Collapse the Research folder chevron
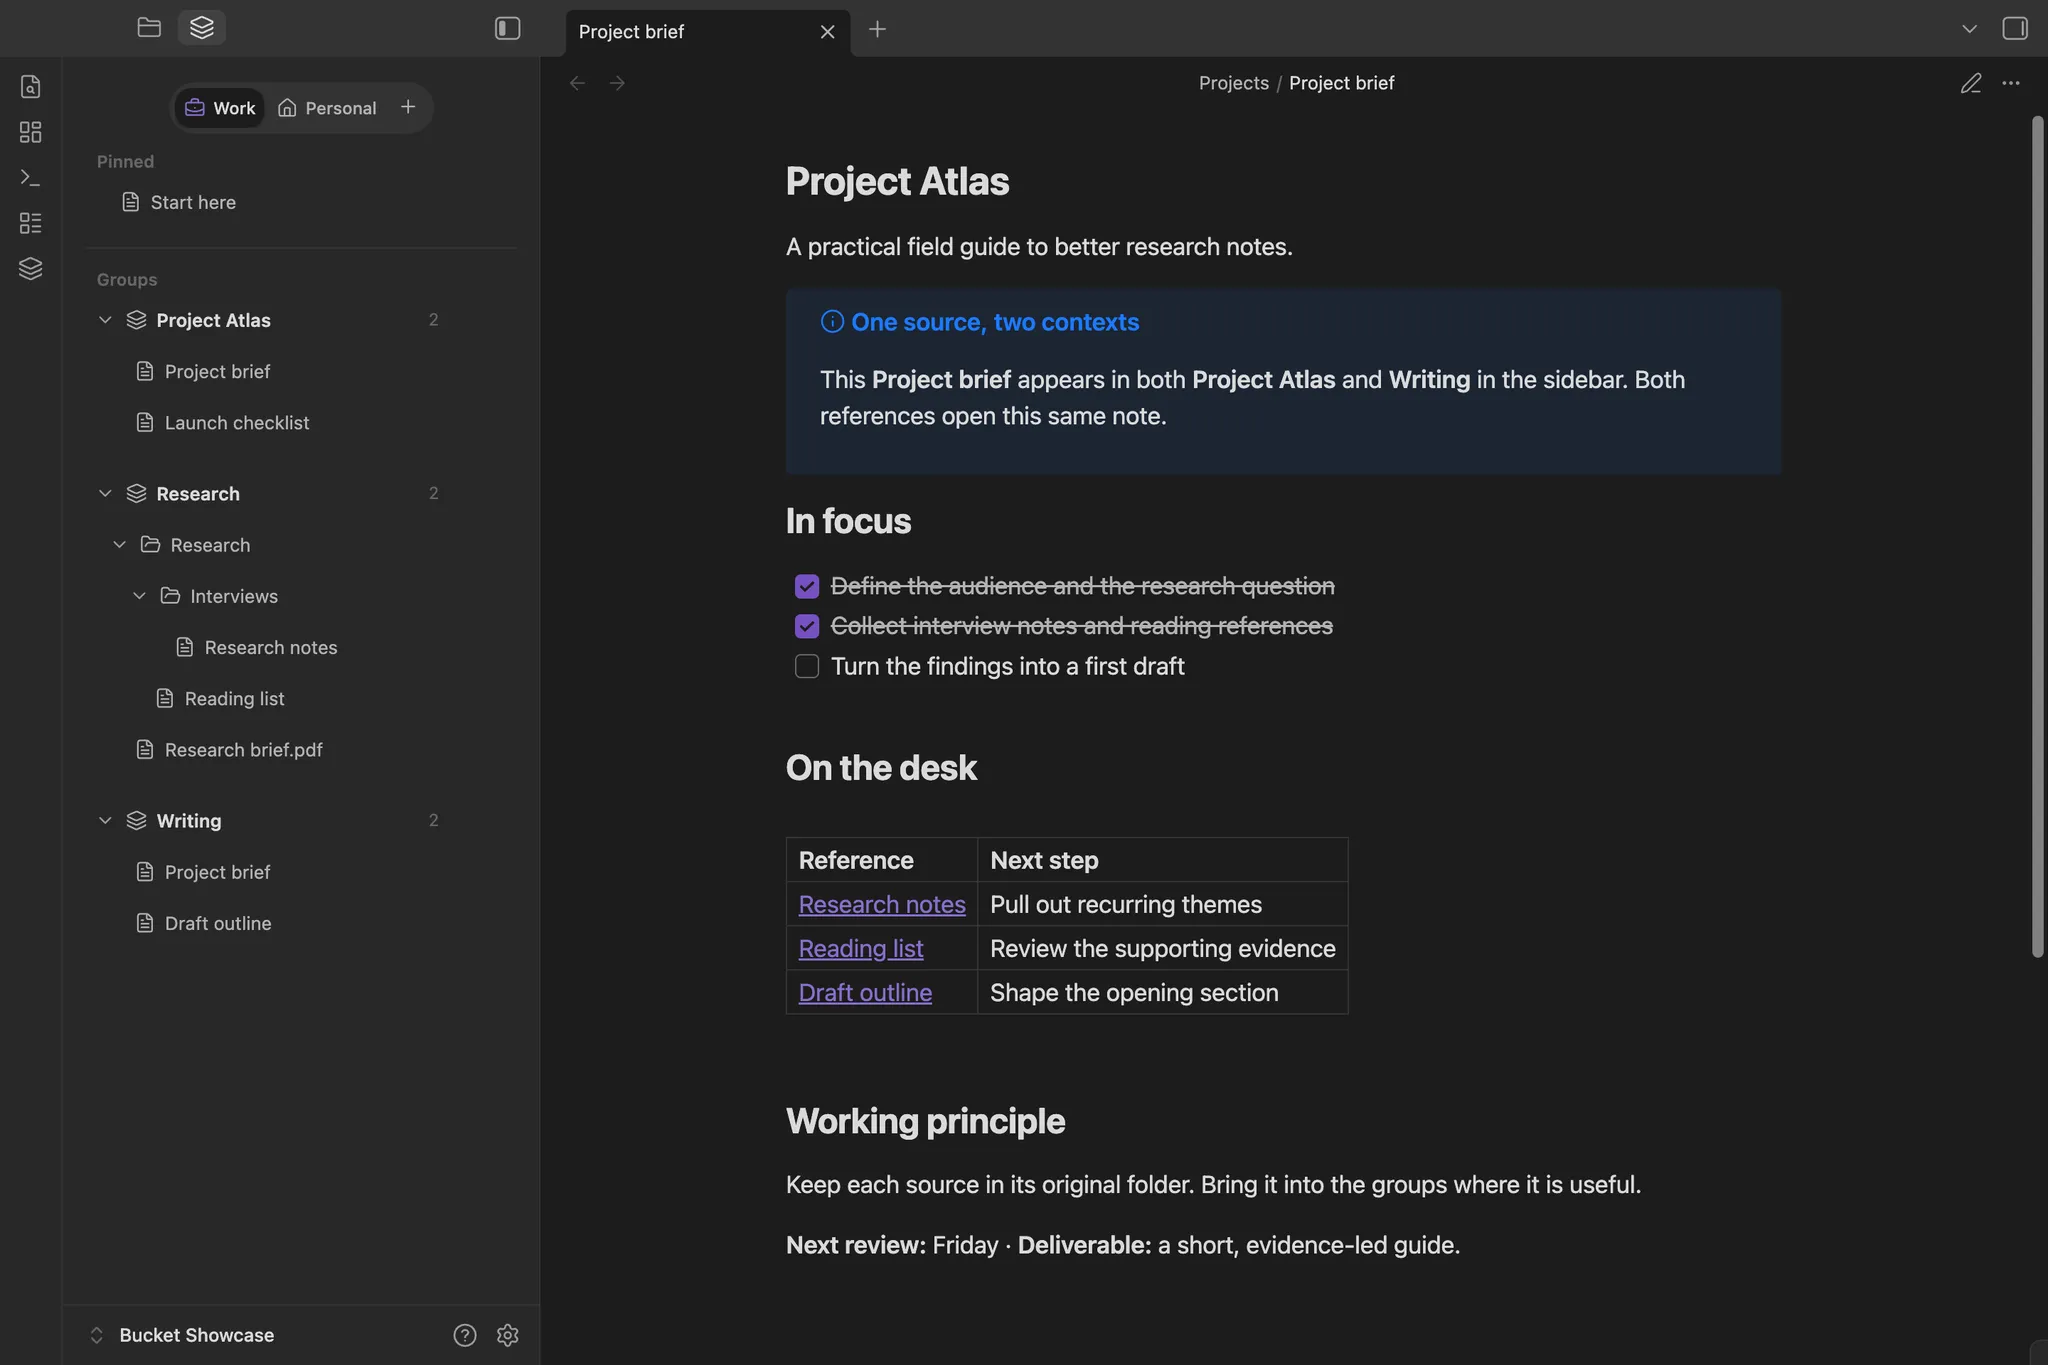The image size is (2048, 1365). click(x=120, y=544)
